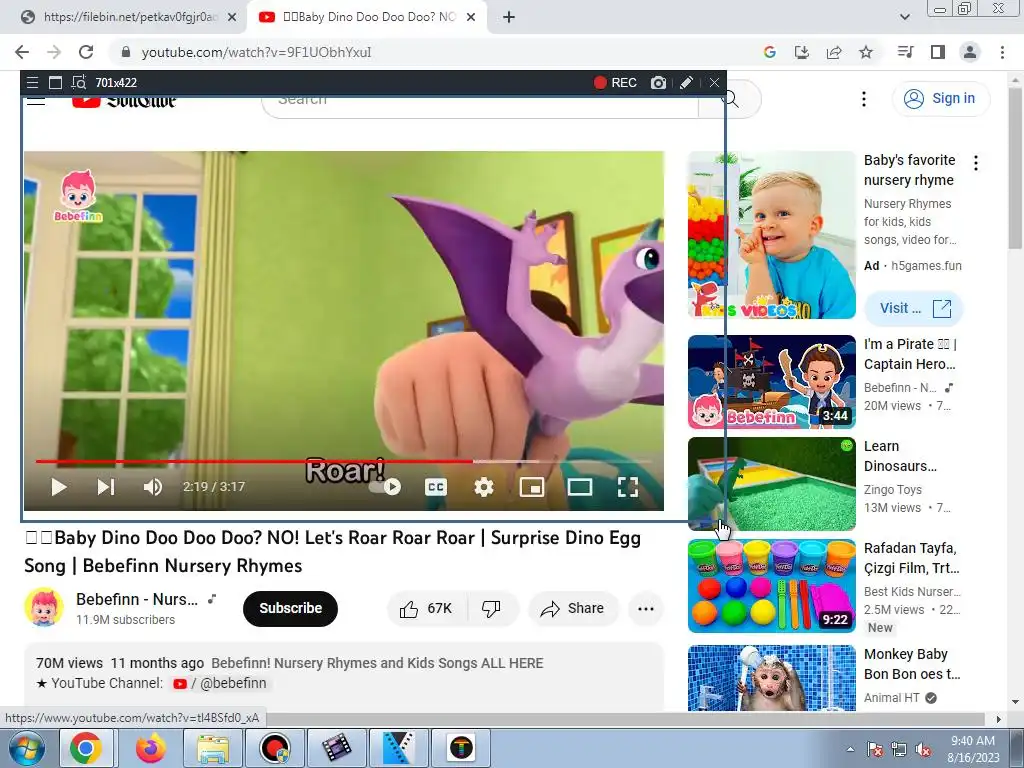
Task: Open Bebefinn - Nurs... channel name link
Action: (136, 600)
